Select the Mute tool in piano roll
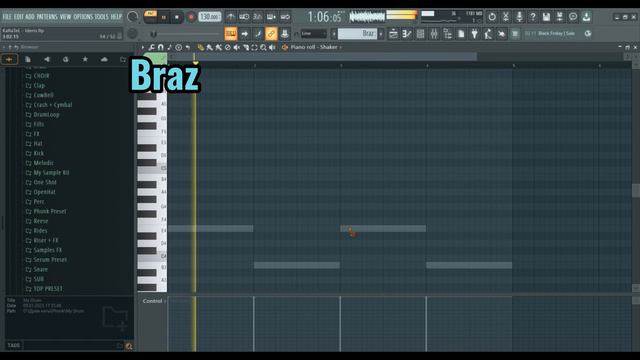The image size is (640, 360). (237, 47)
